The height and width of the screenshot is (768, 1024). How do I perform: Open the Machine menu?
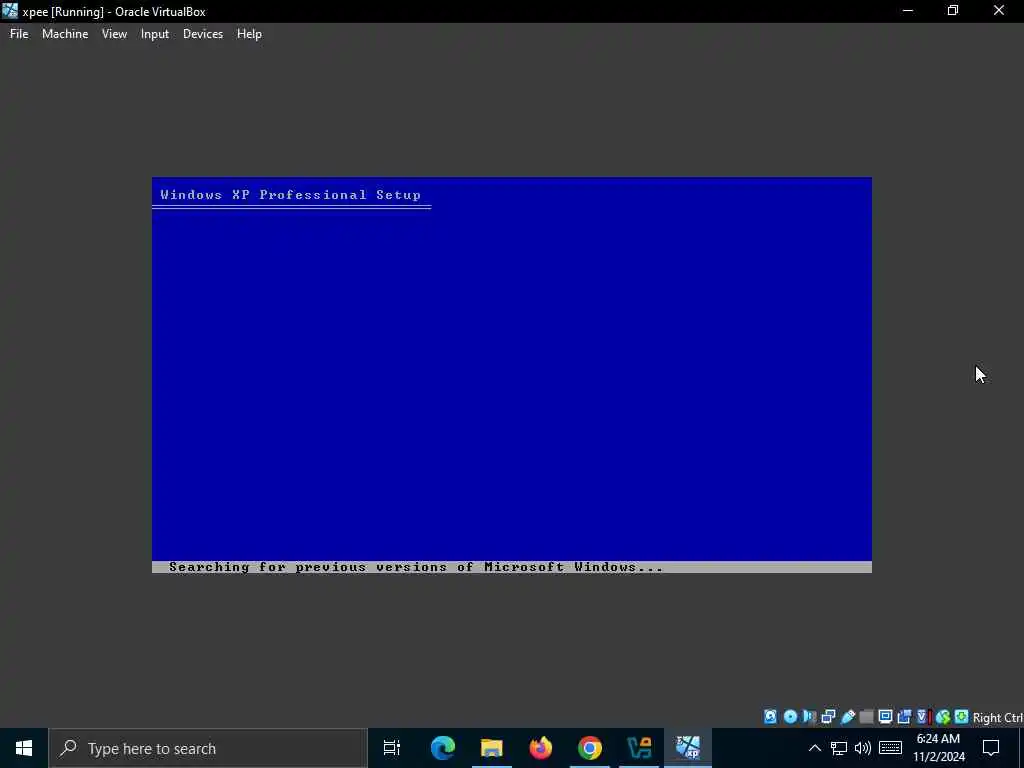pos(65,34)
